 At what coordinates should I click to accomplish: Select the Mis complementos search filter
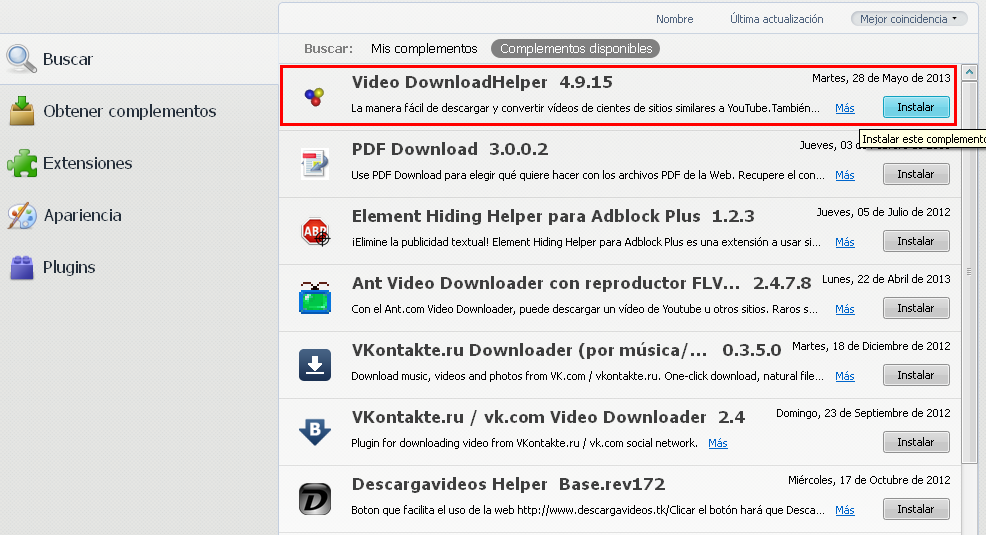tap(424, 48)
